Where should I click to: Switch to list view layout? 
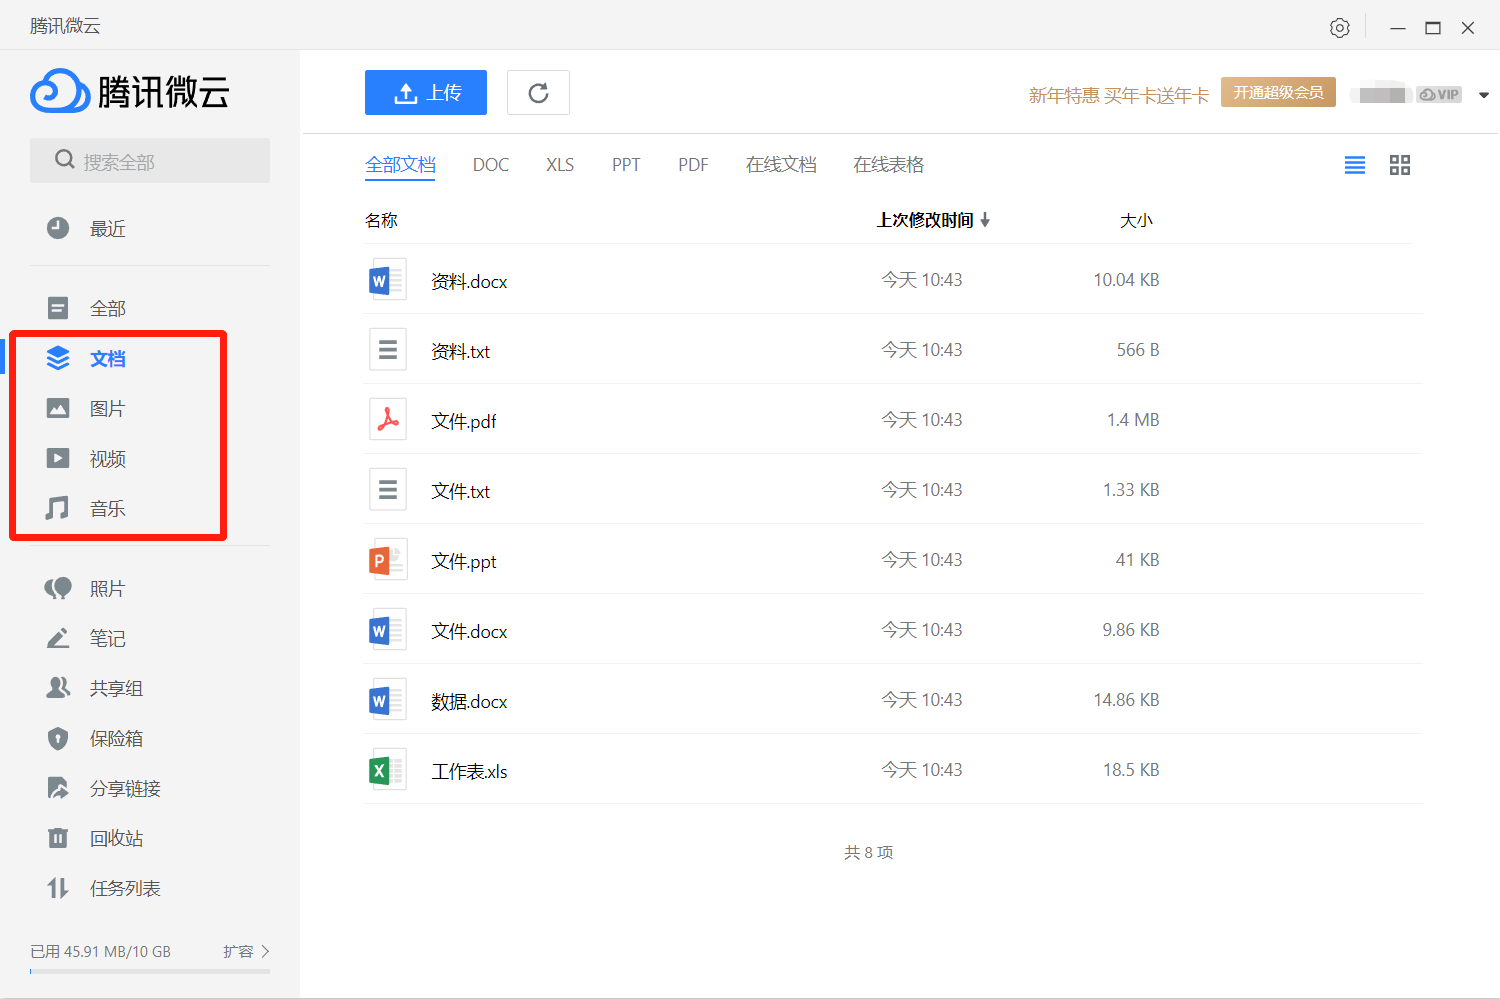(x=1355, y=165)
